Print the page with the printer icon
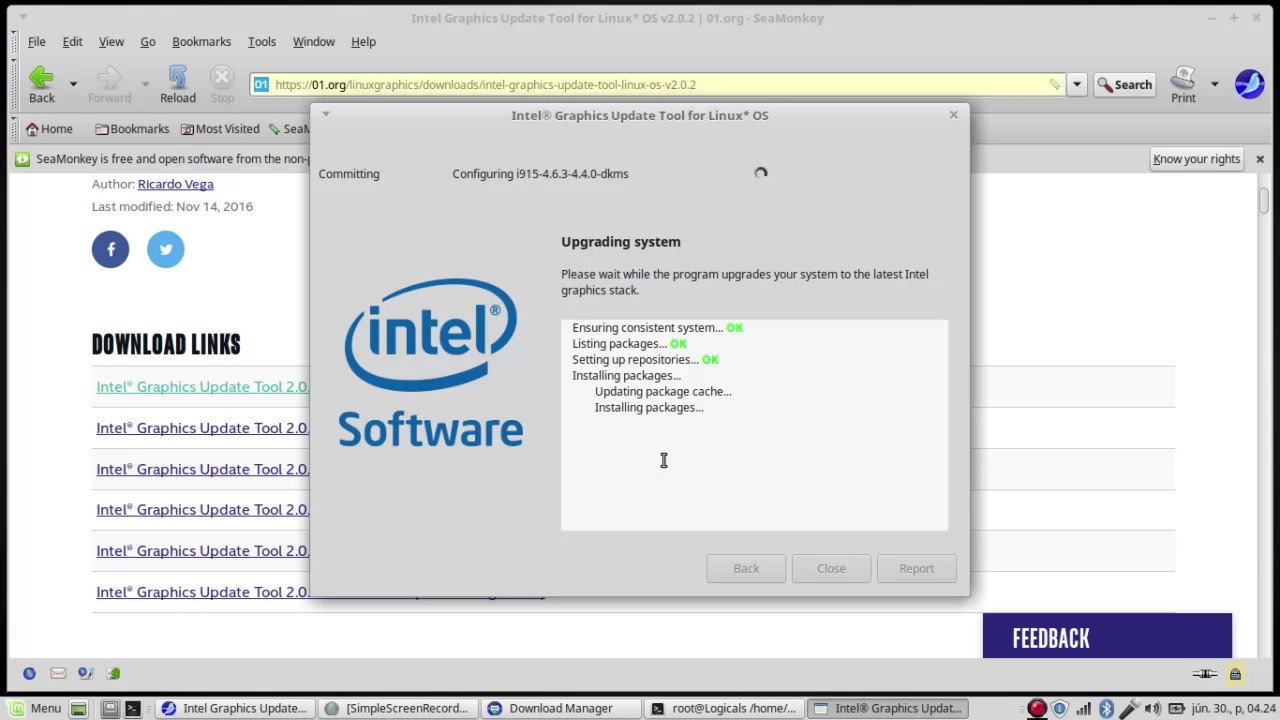 click(1183, 84)
